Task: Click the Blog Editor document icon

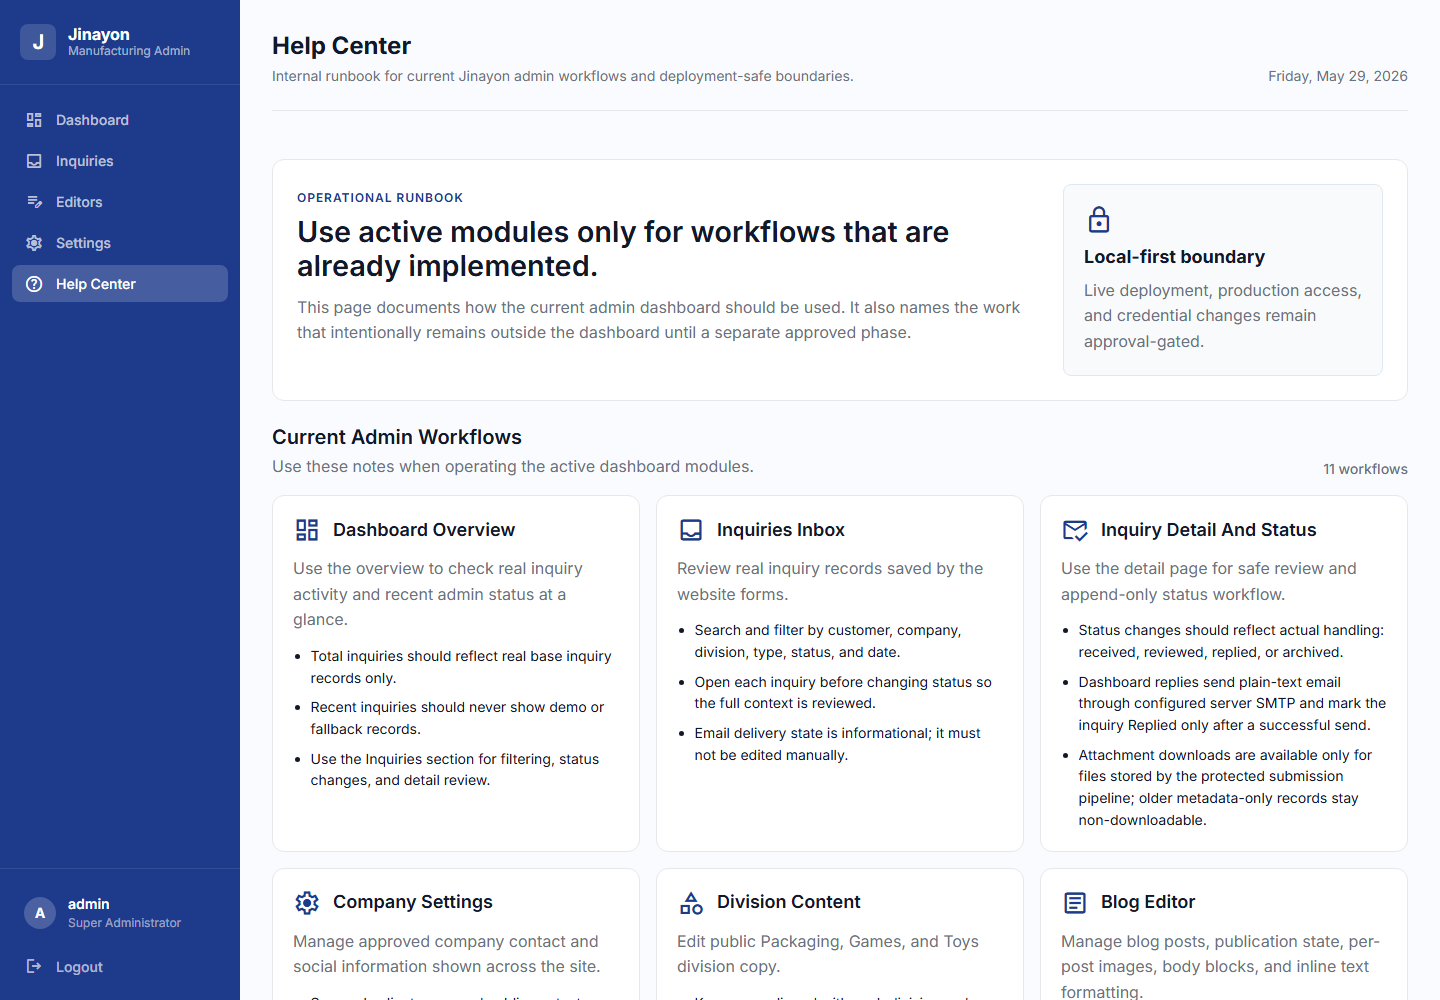Action: point(1075,903)
